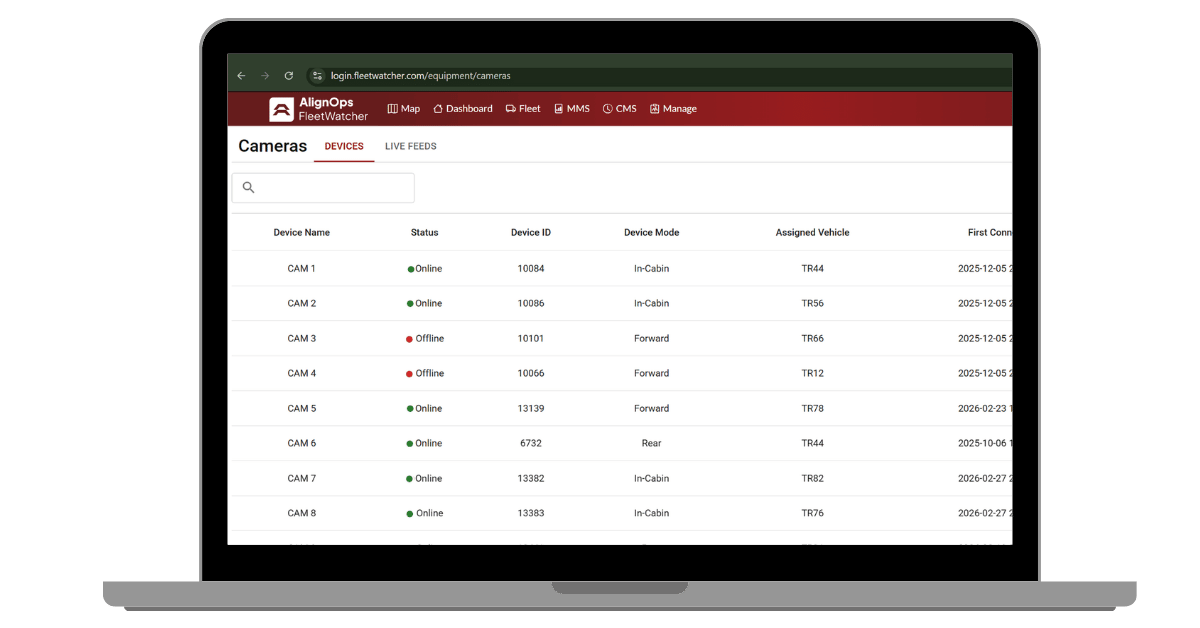The image size is (1200, 628).
Task: Click the site info icon in address bar
Action: [x=317, y=76]
